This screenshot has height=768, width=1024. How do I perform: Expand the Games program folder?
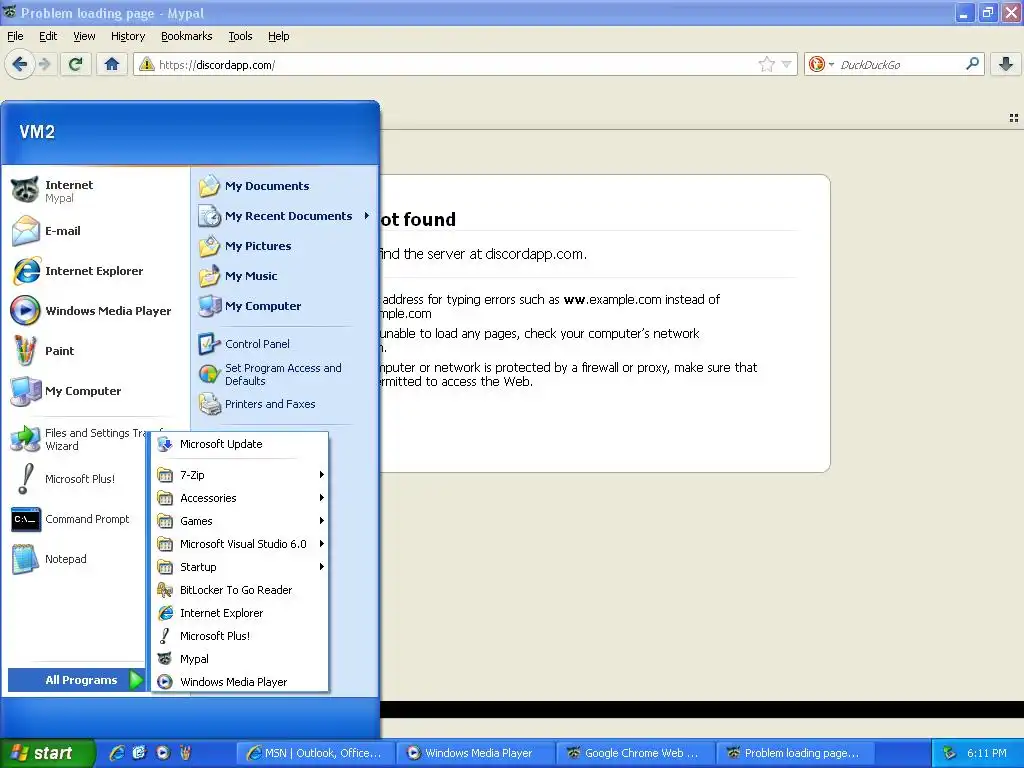[240, 521]
